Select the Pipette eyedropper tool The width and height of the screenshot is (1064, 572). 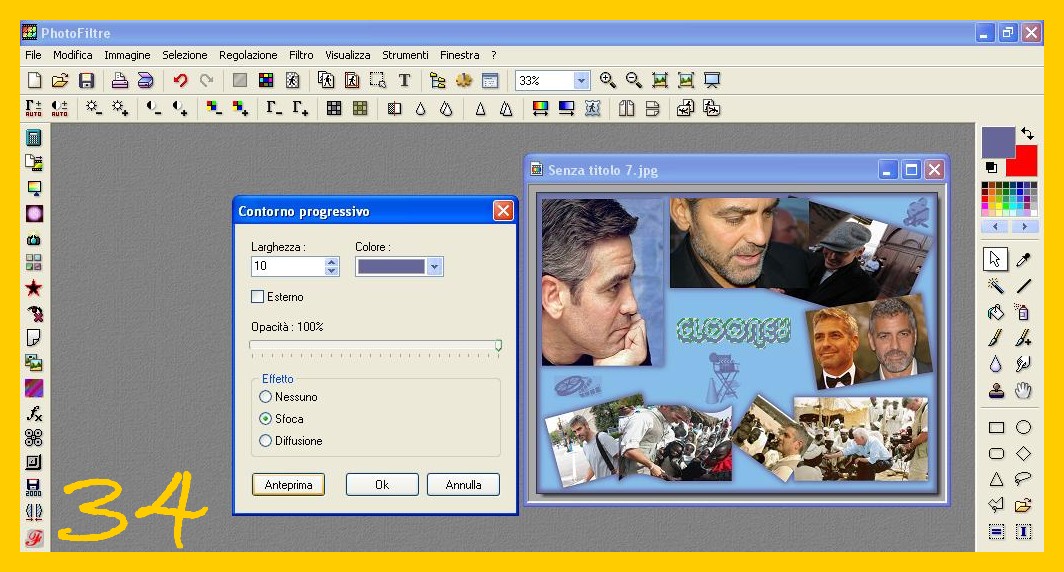(x=1023, y=260)
